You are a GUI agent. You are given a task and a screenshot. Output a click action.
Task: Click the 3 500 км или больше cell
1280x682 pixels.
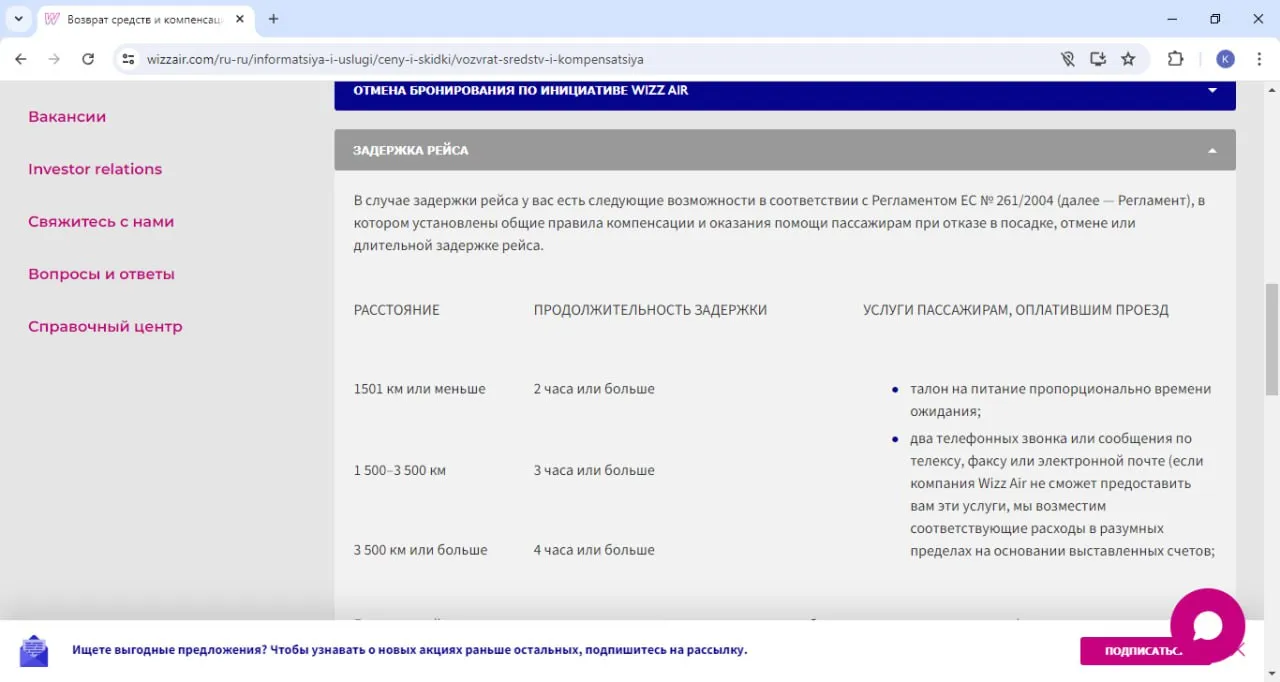pos(421,550)
